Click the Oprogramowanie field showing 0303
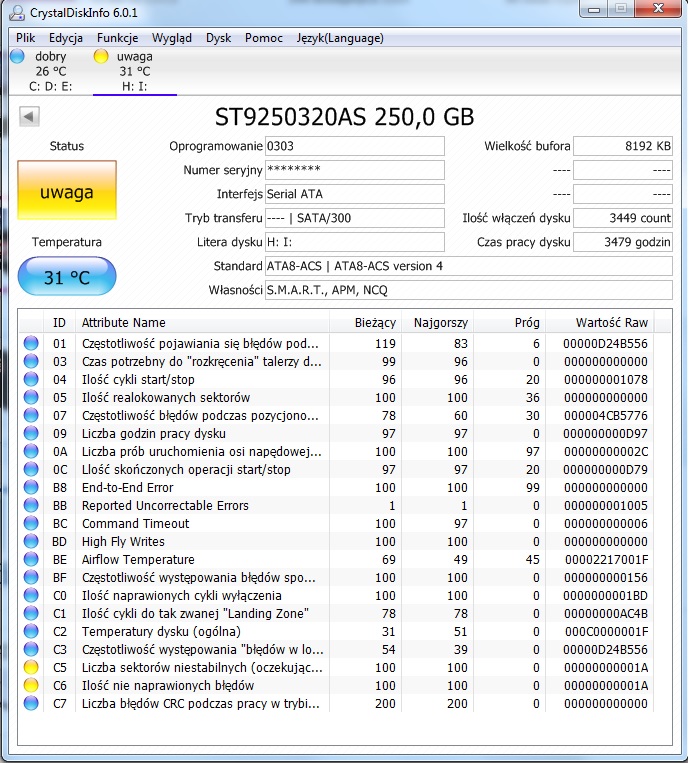The height and width of the screenshot is (763, 689). click(355, 146)
